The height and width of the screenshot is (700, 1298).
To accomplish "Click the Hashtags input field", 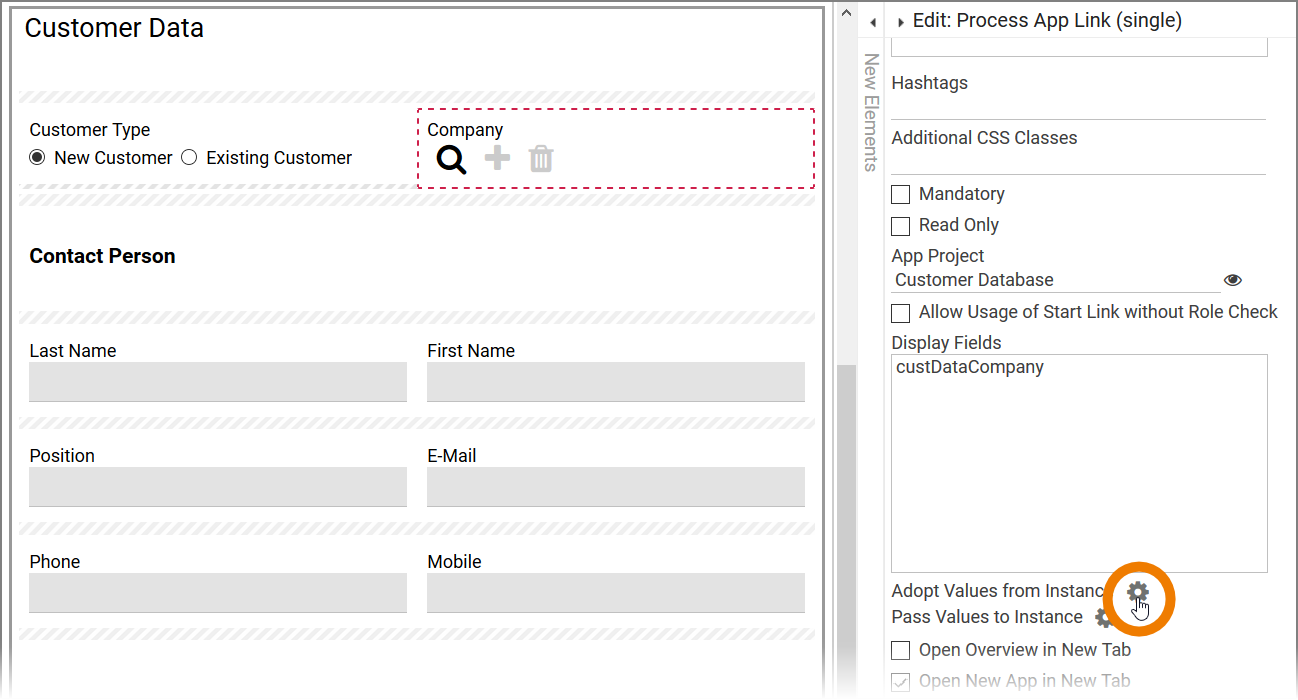I will click(x=1078, y=107).
